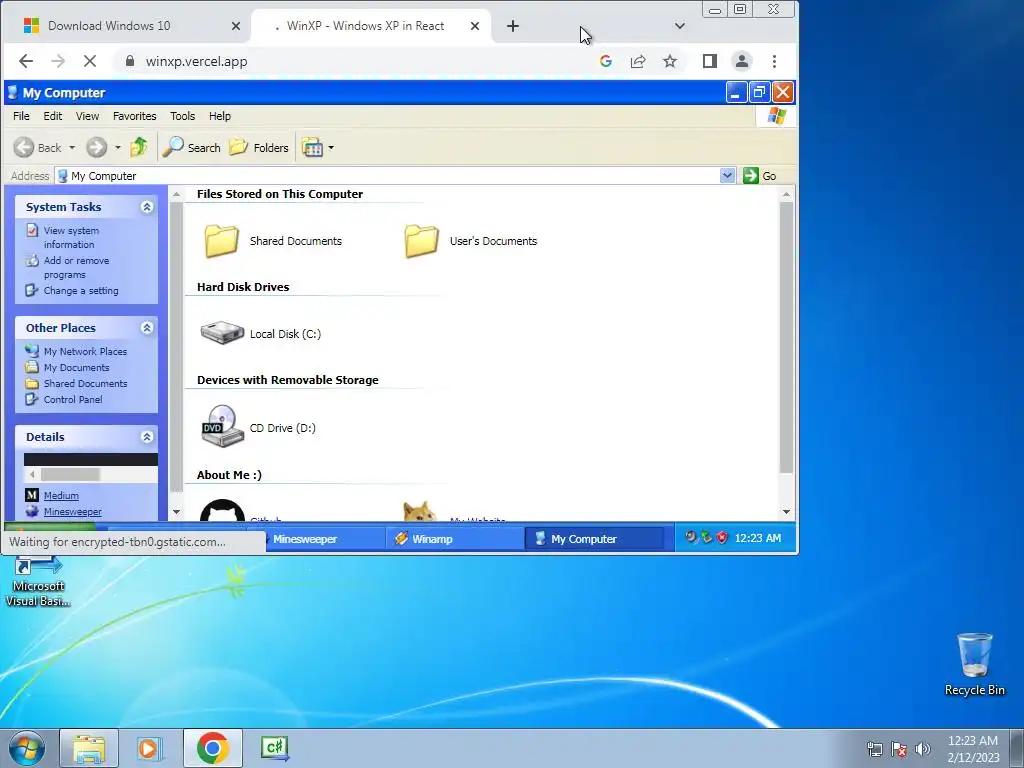Open the File menu
The width and height of the screenshot is (1024, 768).
pyautogui.click(x=21, y=116)
